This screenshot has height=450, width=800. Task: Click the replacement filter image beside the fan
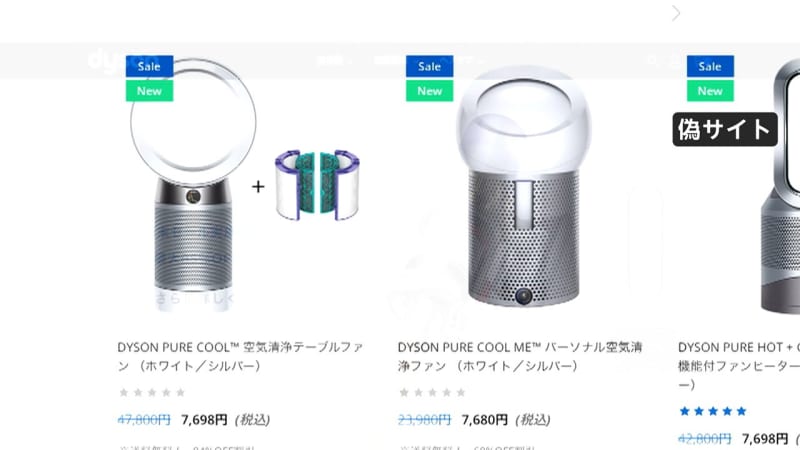317,185
